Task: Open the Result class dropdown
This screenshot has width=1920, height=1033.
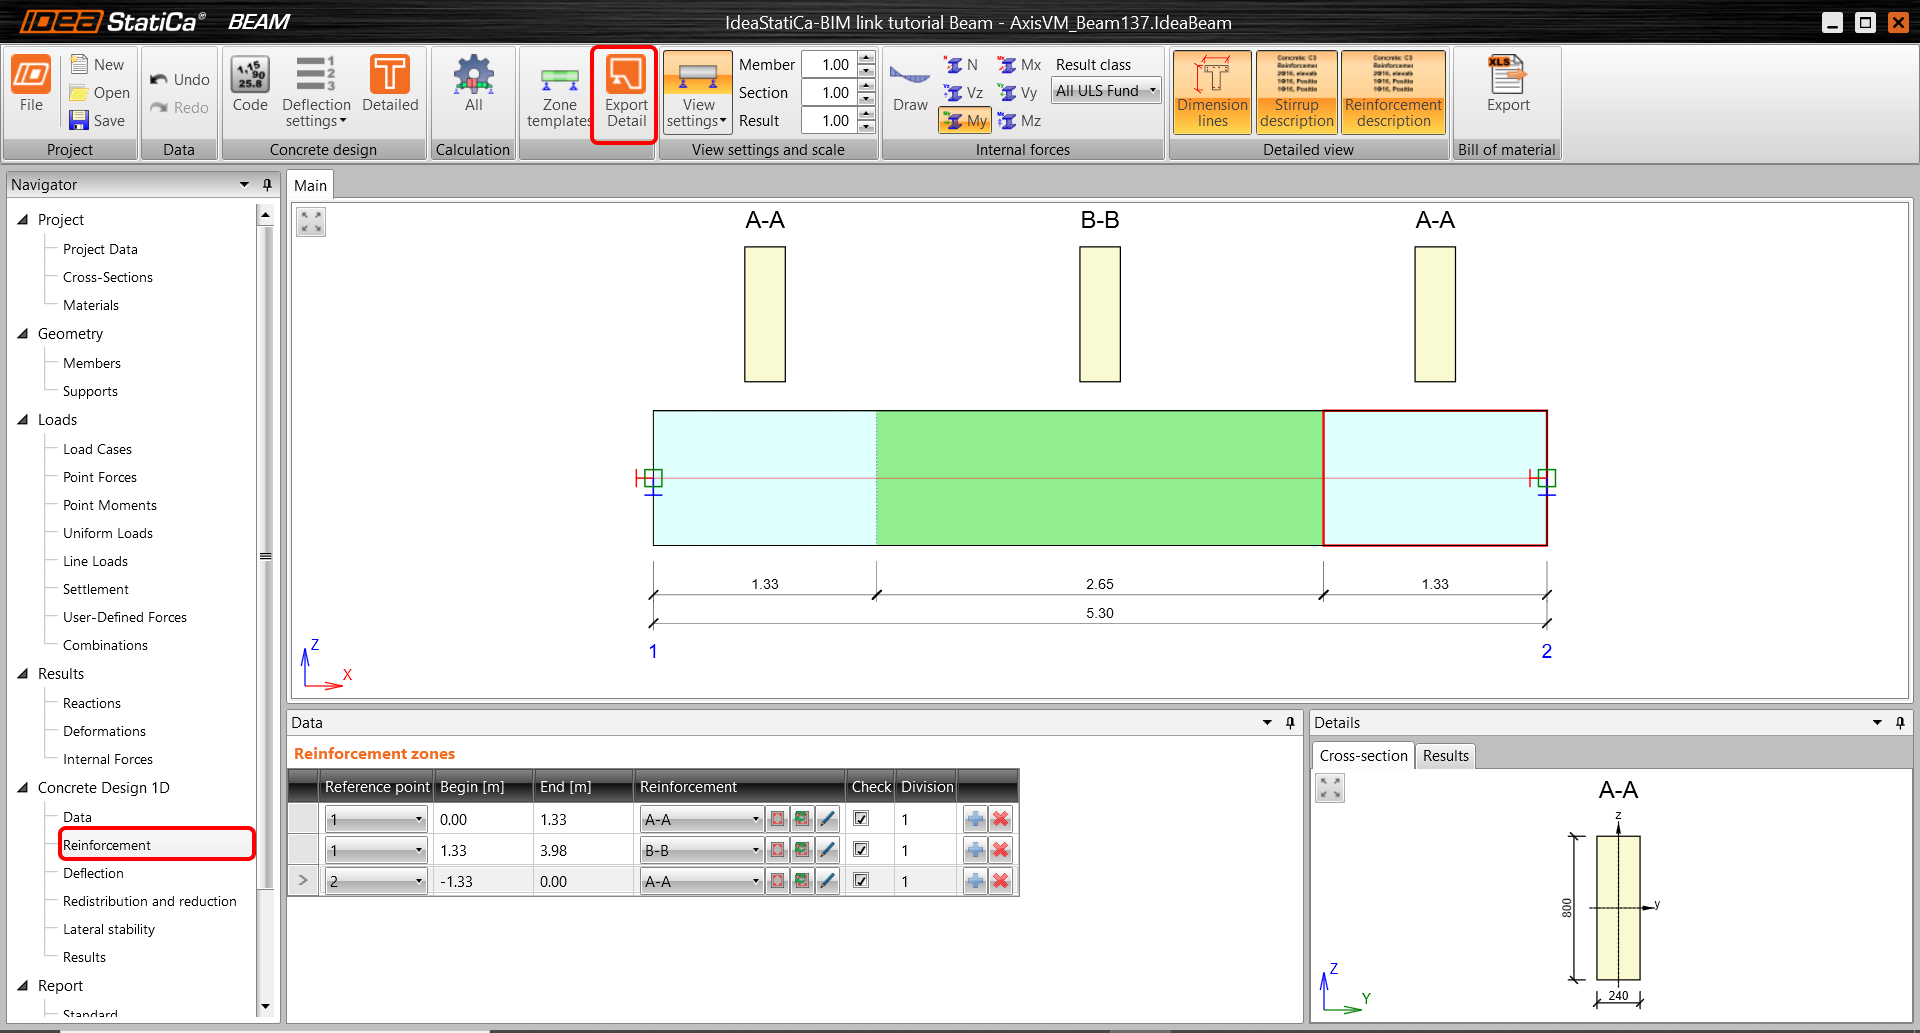Action: (x=1106, y=91)
